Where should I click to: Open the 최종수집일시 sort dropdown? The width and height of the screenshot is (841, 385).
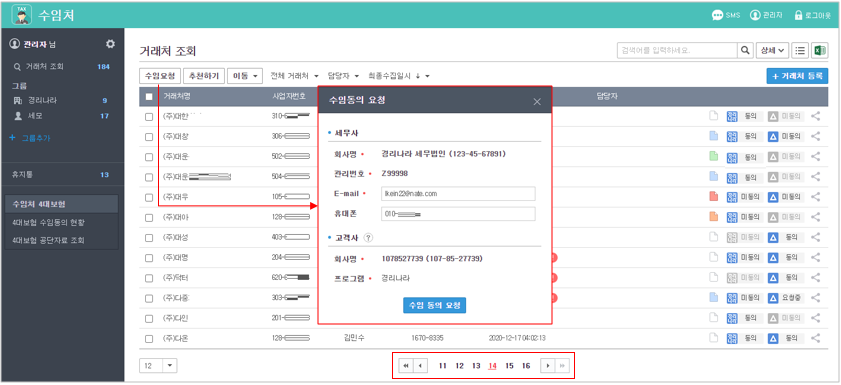(399, 76)
